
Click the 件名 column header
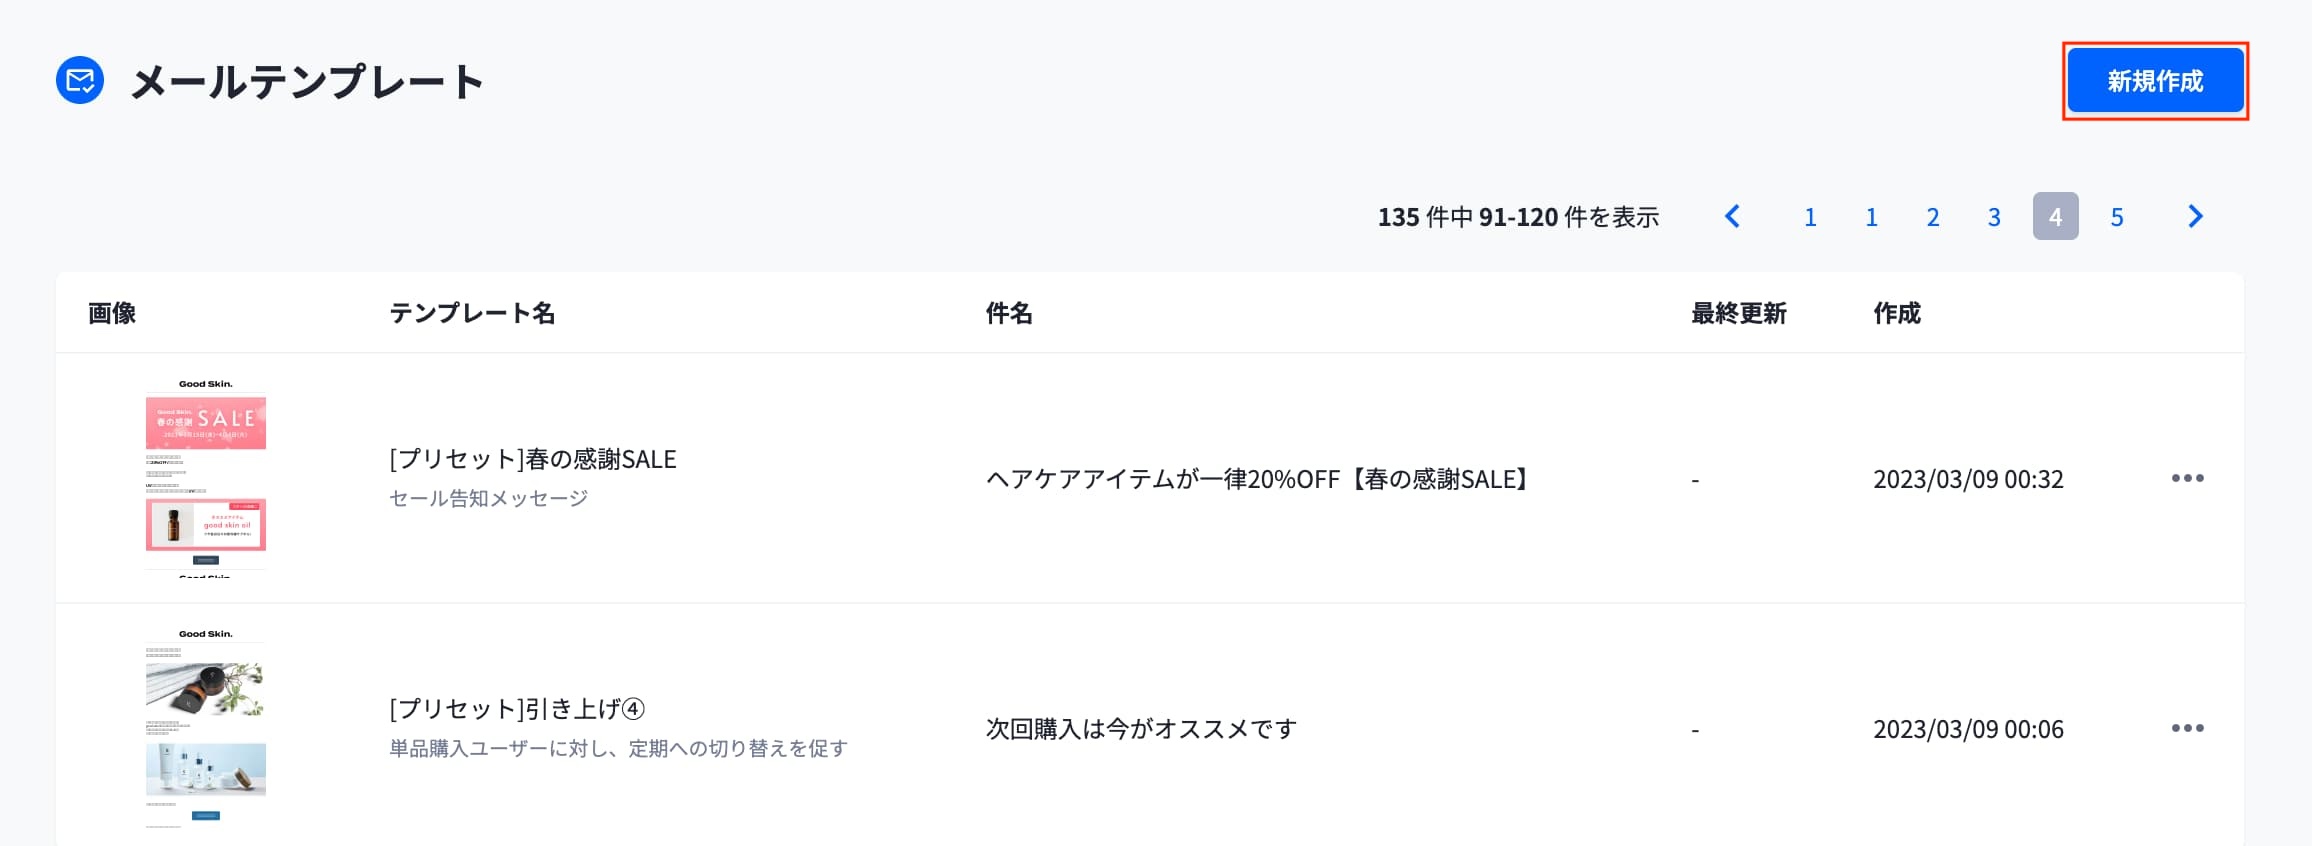tap(1008, 313)
